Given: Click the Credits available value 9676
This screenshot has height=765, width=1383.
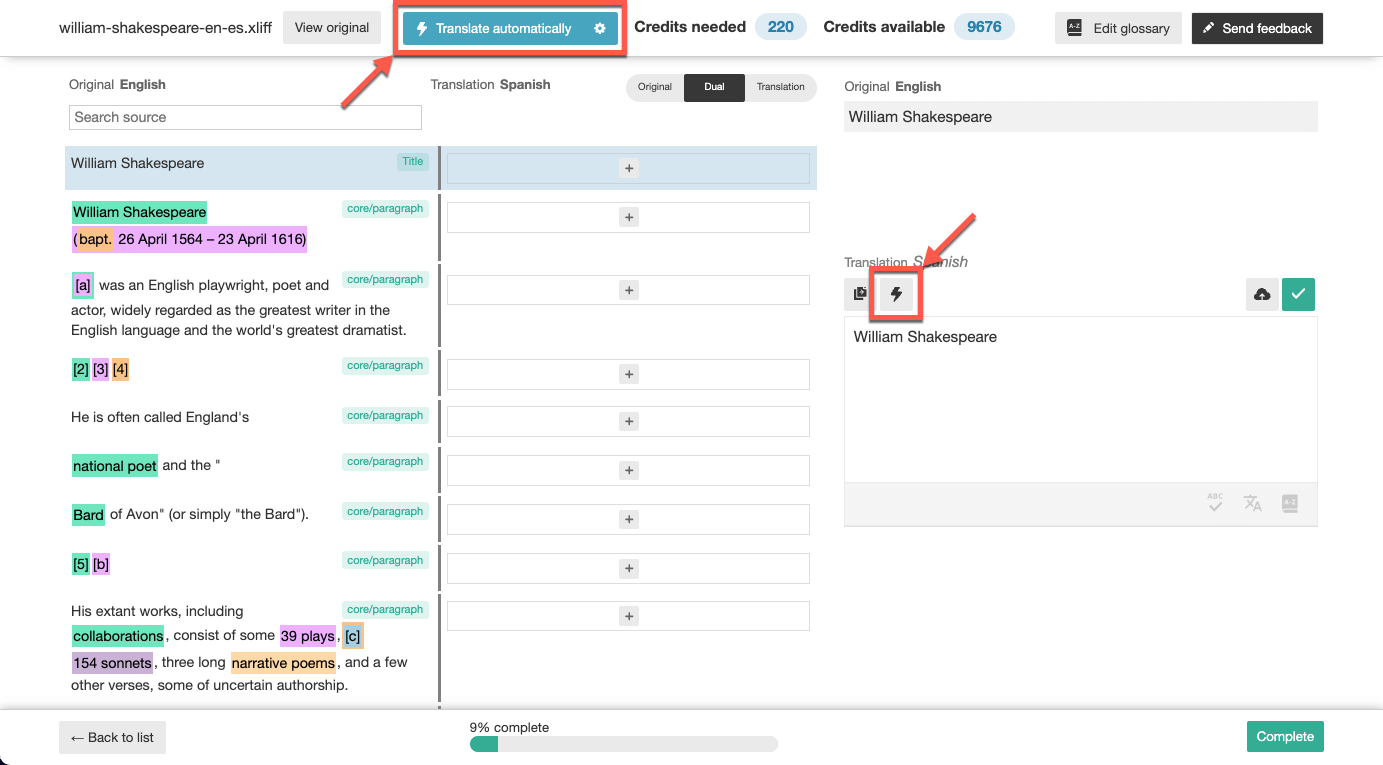Looking at the screenshot, I should pyautogui.click(x=984, y=27).
